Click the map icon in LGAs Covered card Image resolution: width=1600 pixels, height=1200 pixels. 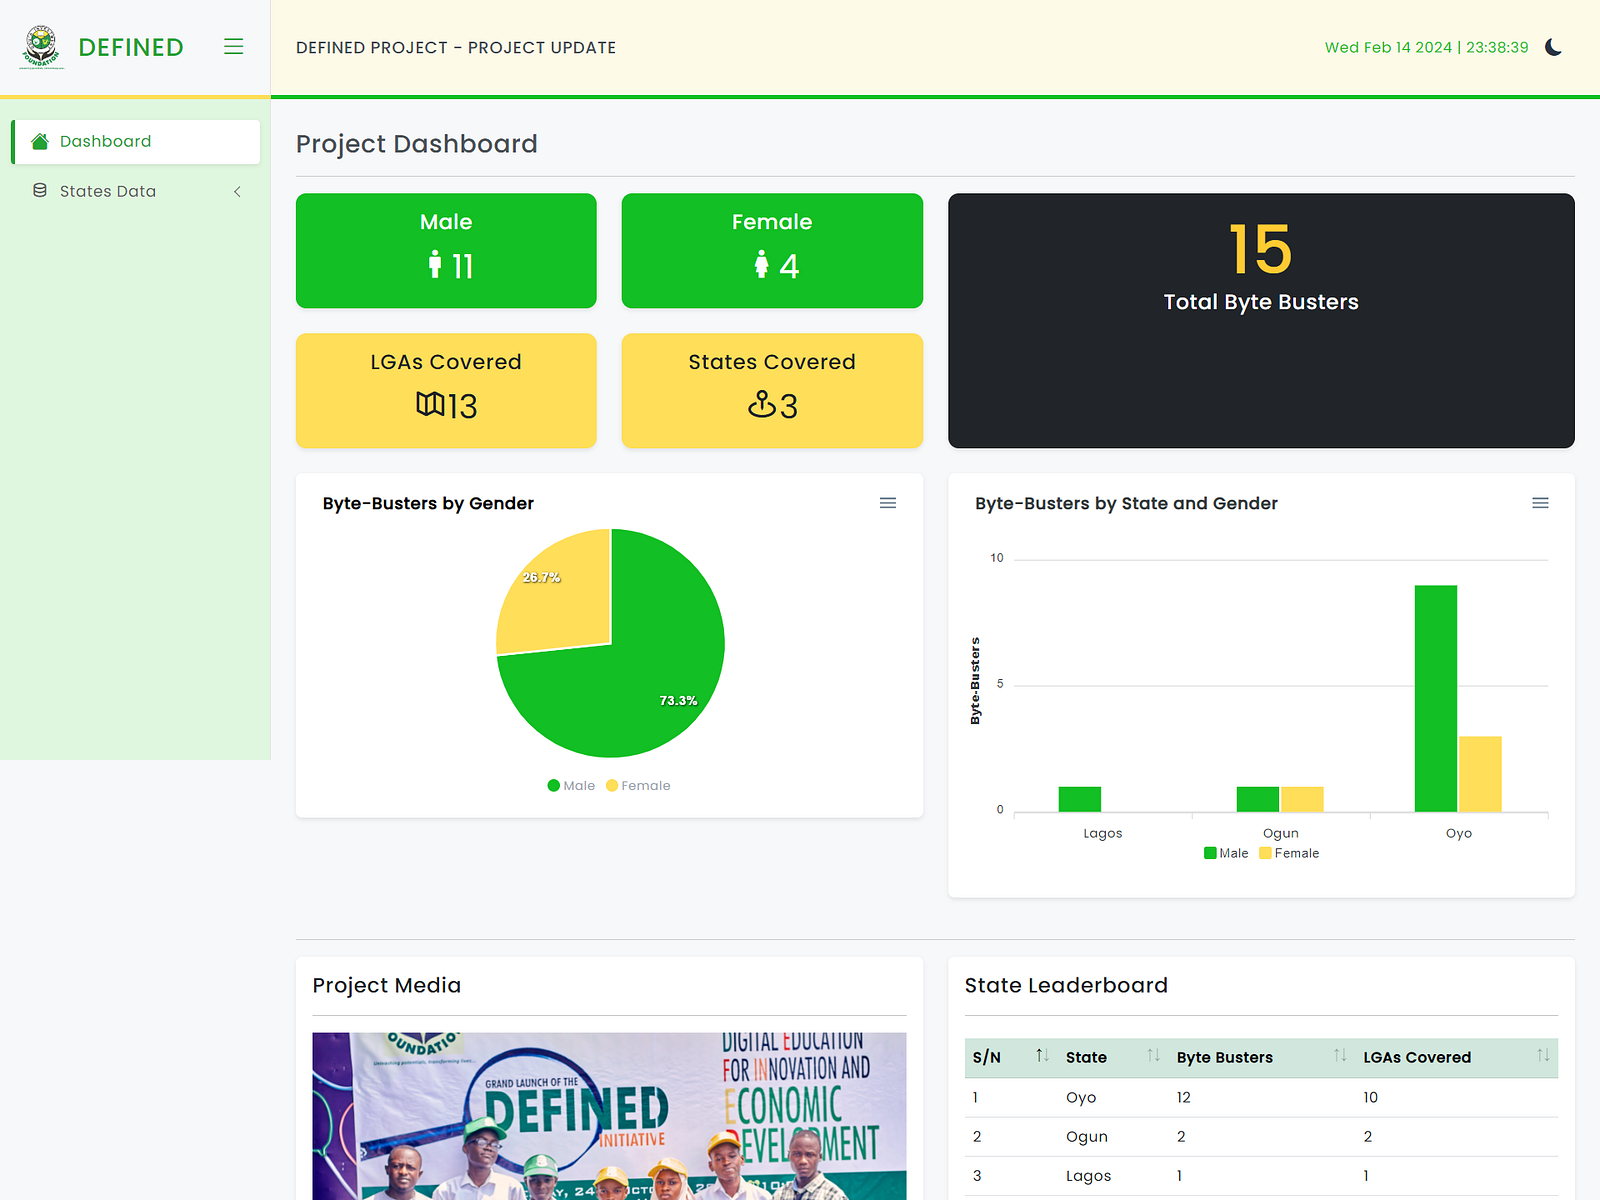[x=430, y=405]
